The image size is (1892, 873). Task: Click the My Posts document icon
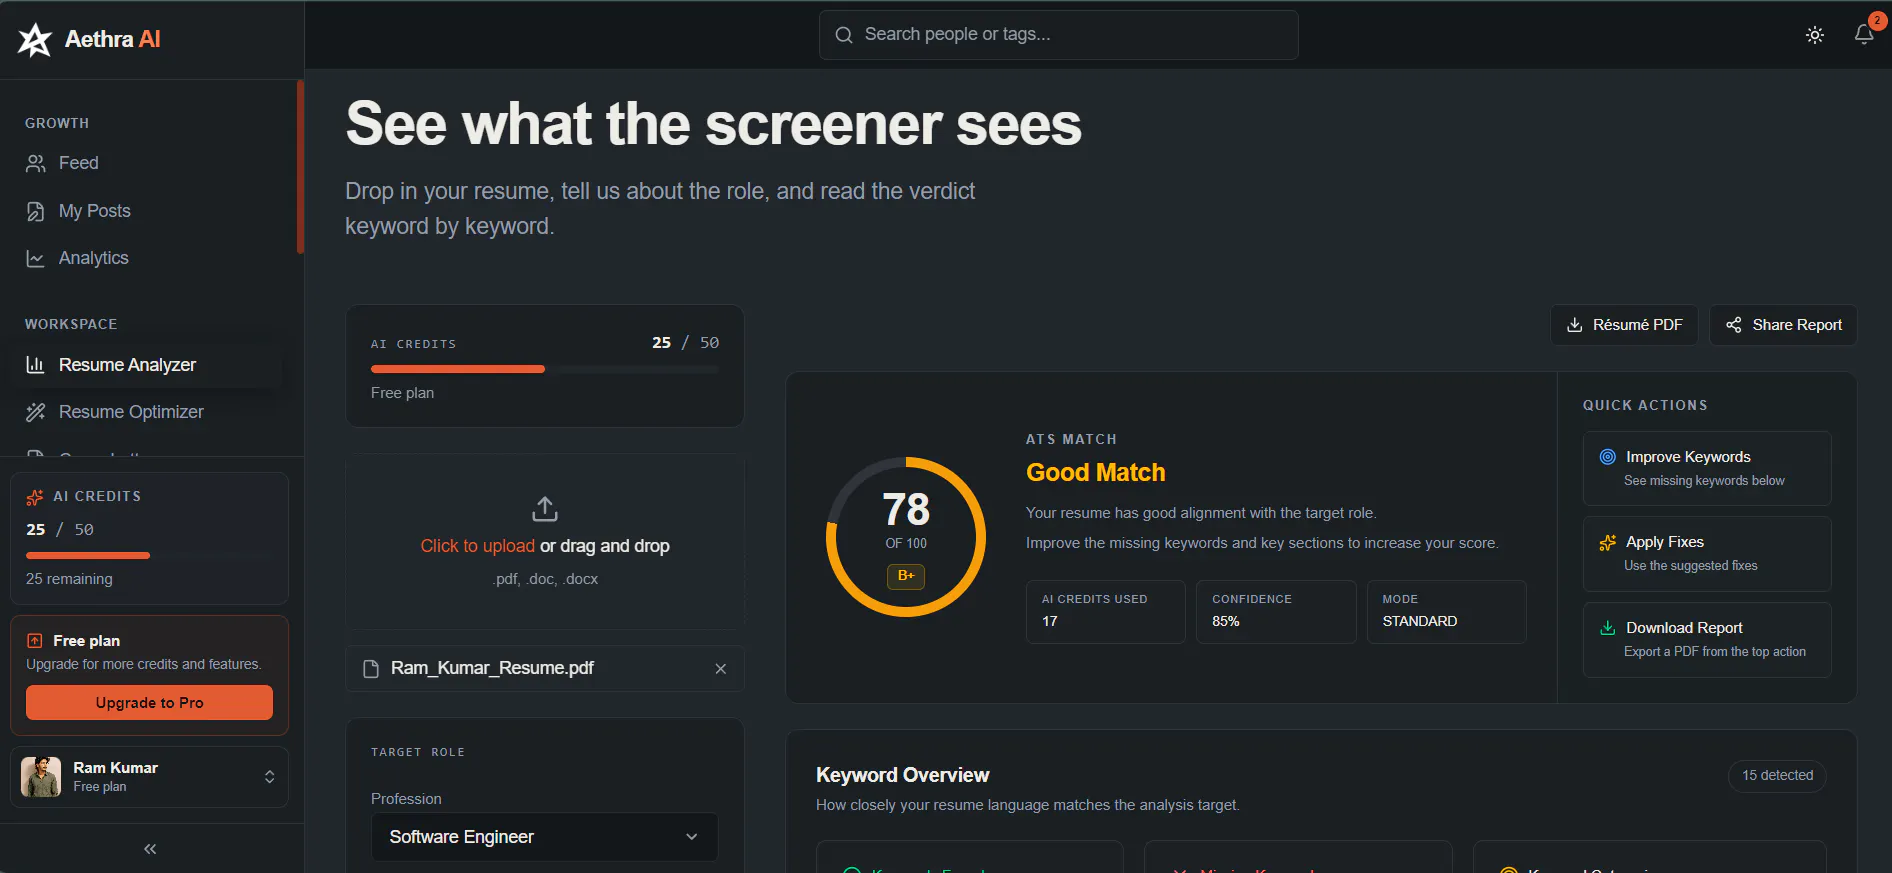tap(36, 211)
